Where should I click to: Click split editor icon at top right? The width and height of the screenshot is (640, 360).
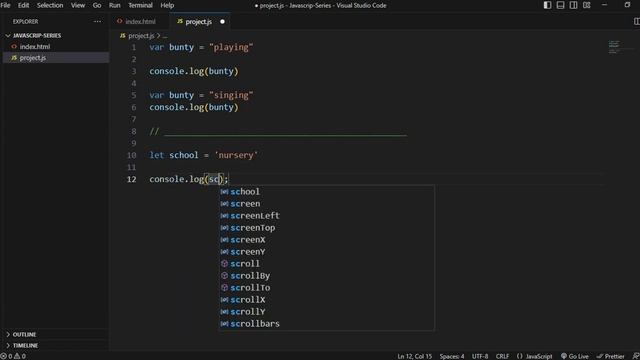pos(636,21)
